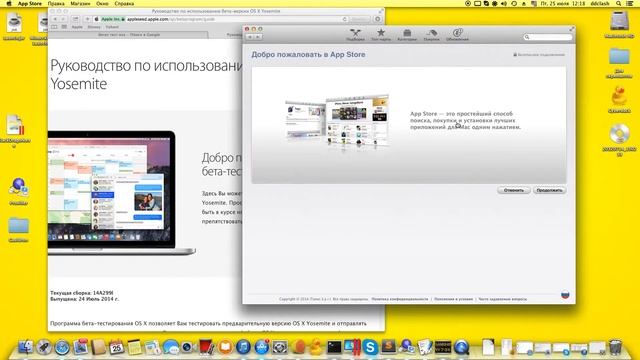The height and width of the screenshot is (360, 640).
Task: Open the Apple menu
Action: (x=9, y=3)
